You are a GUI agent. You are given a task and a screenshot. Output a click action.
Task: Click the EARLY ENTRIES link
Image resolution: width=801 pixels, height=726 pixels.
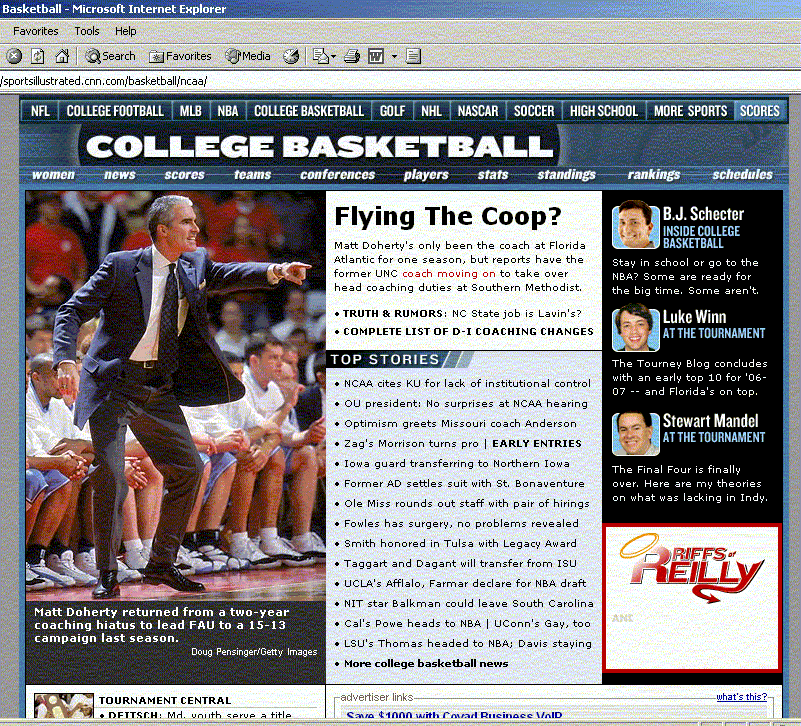point(536,443)
